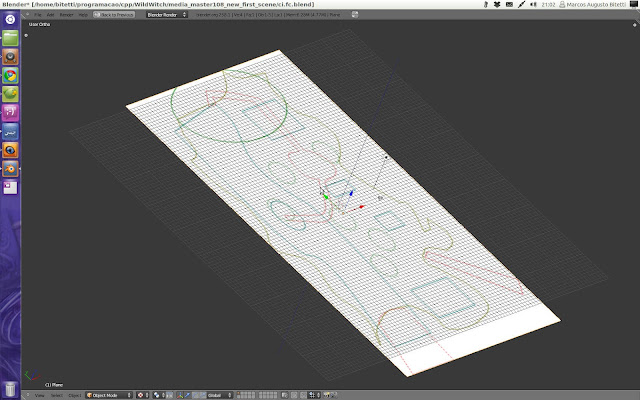This screenshot has height=400, width=640.
Task: Open the purple chat smiley app
Action: 10,113
